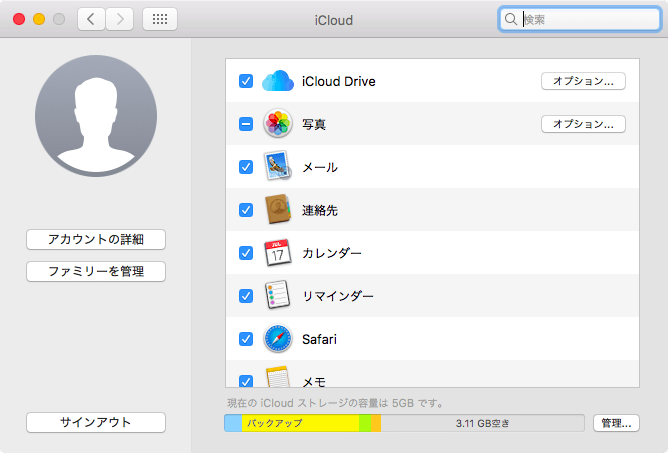This screenshot has width=668, height=453.
Task: Select the Safari label text
Action: coord(320,339)
